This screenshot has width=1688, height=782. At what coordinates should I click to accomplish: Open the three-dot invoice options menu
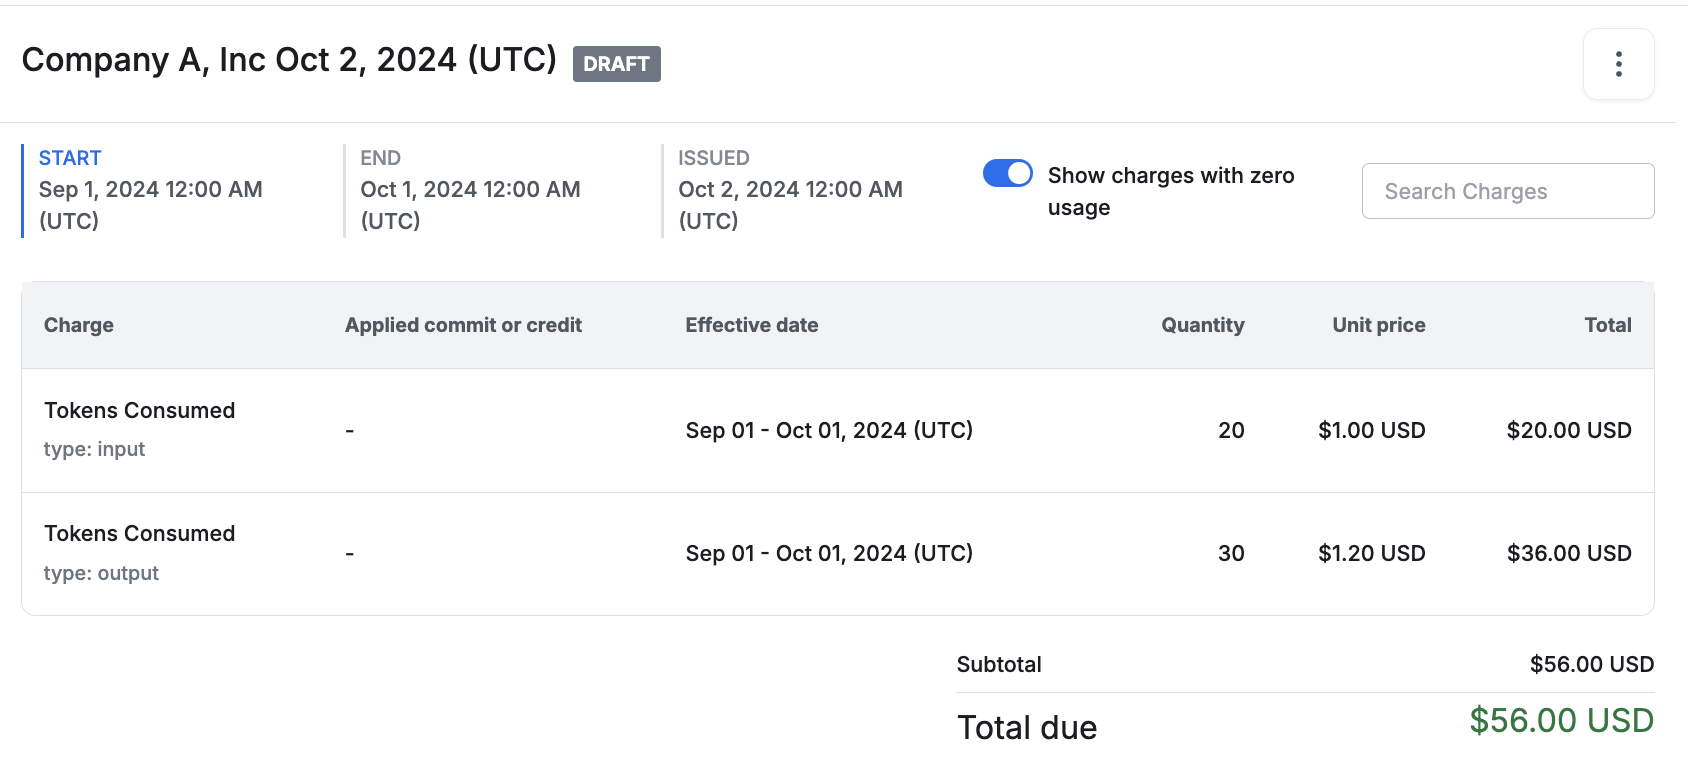pyautogui.click(x=1618, y=64)
